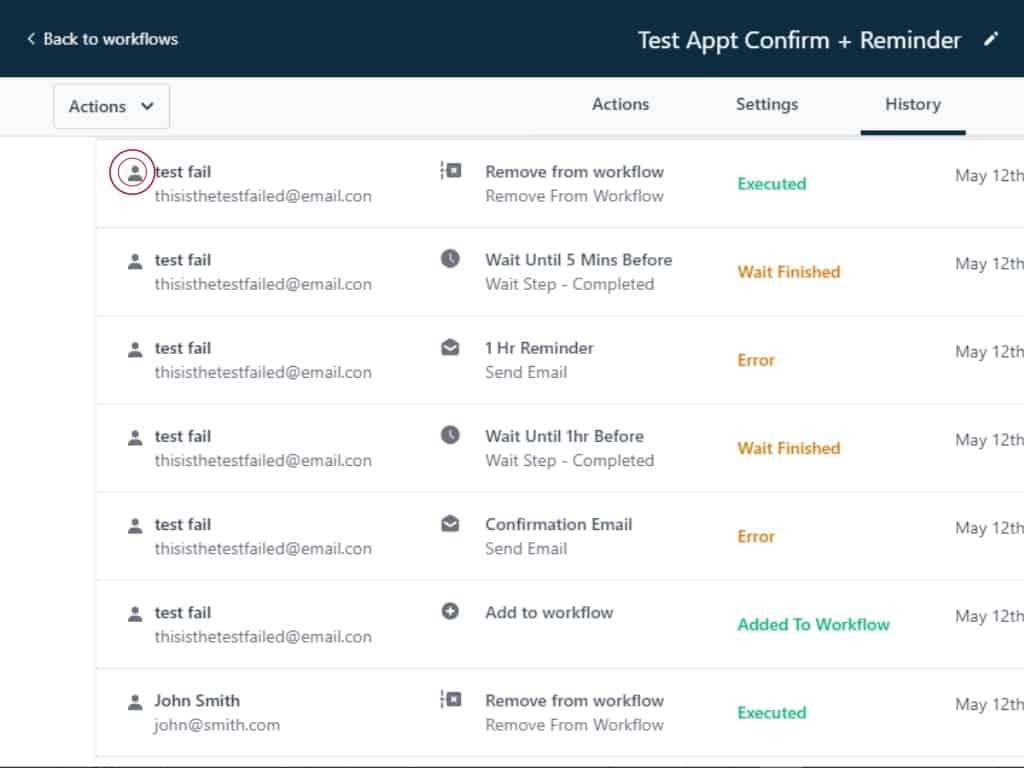The image size is (1024, 768).
Task: Click remove-from-workflow icon in John Smith row
Action: click(450, 700)
